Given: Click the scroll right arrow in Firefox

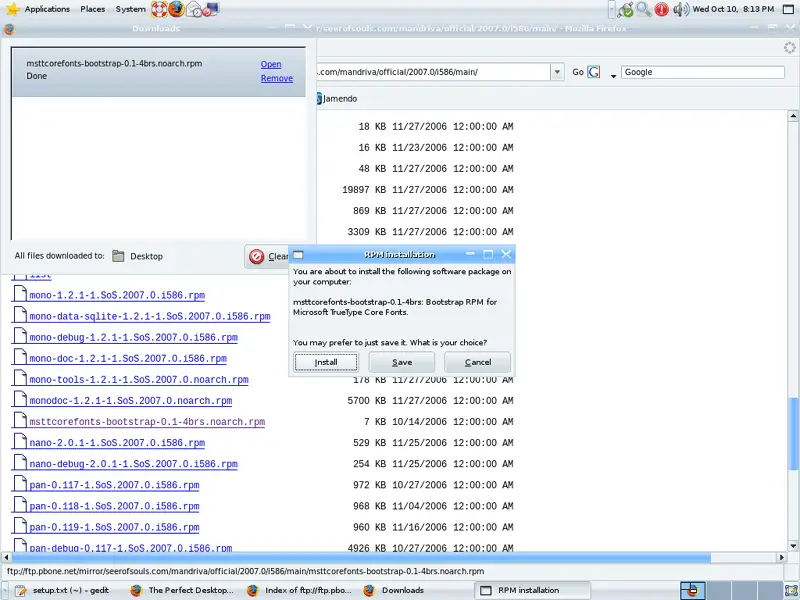Looking at the screenshot, I should click(x=782, y=557).
